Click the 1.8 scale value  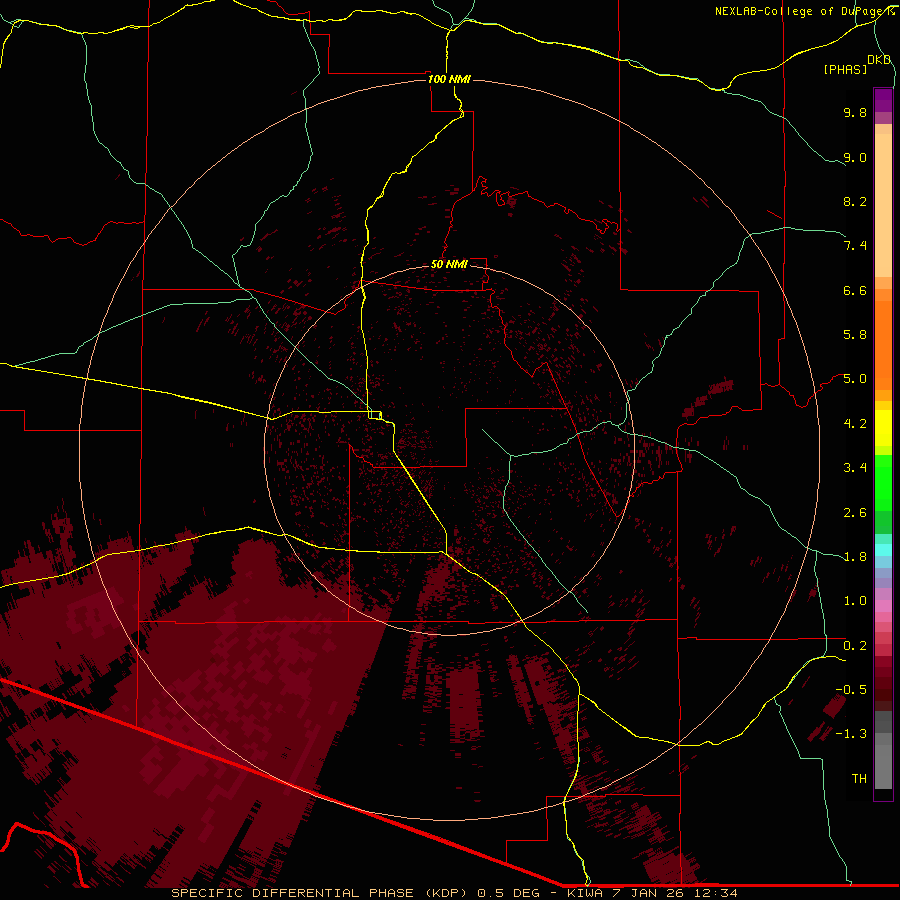click(855, 557)
